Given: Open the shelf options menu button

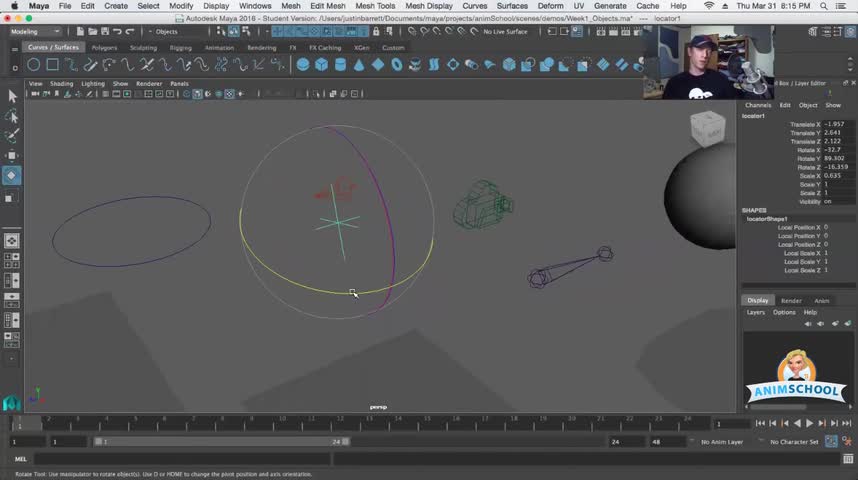Looking at the screenshot, I should coord(15,68).
